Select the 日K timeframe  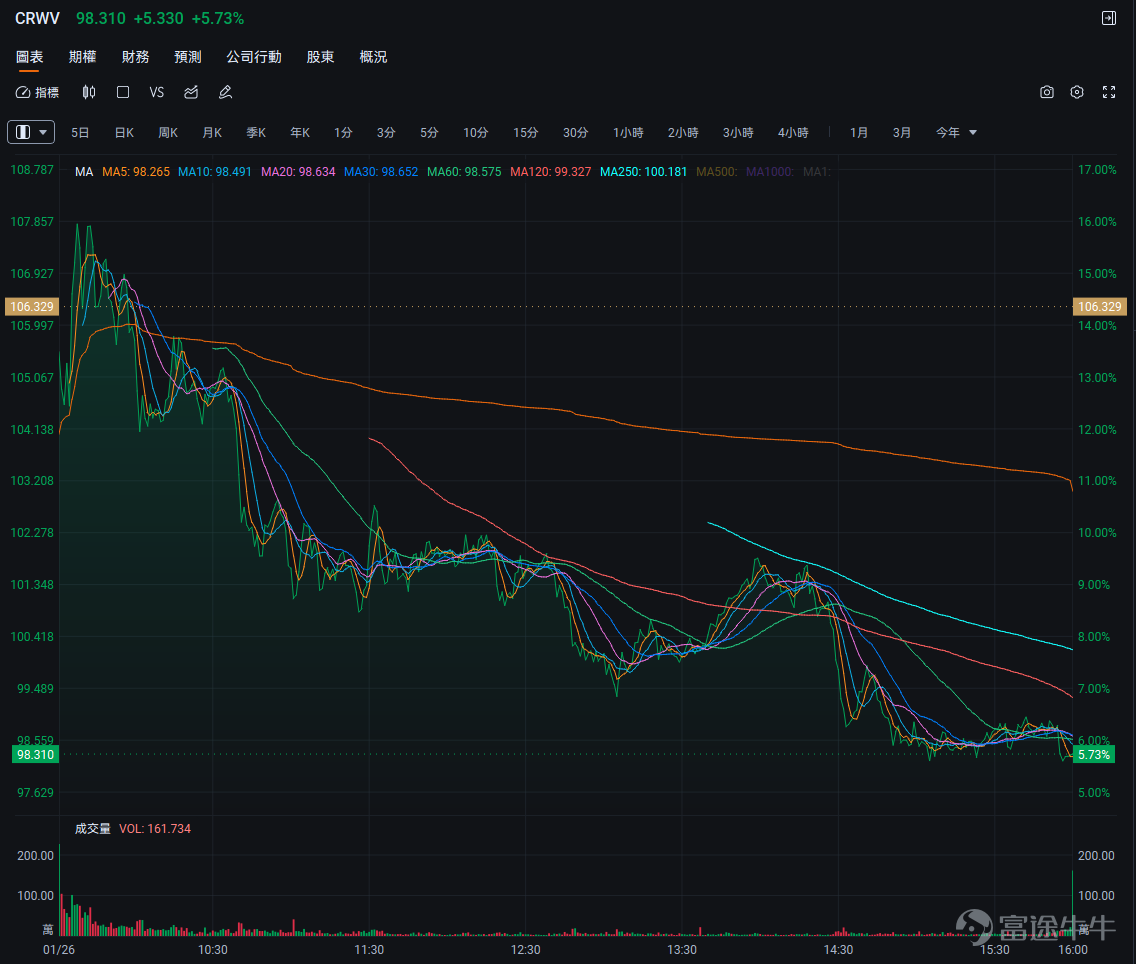tap(124, 133)
